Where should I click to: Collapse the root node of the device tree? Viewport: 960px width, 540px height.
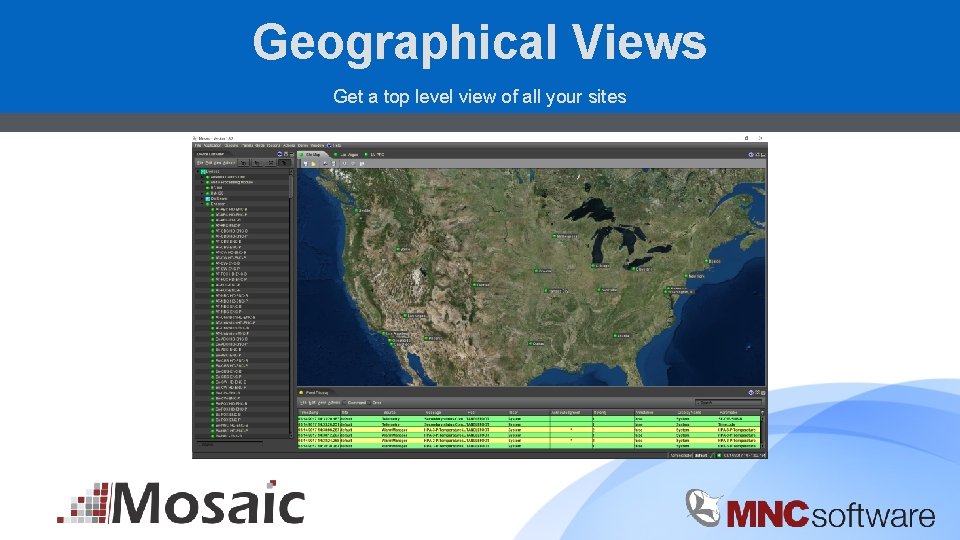(198, 171)
